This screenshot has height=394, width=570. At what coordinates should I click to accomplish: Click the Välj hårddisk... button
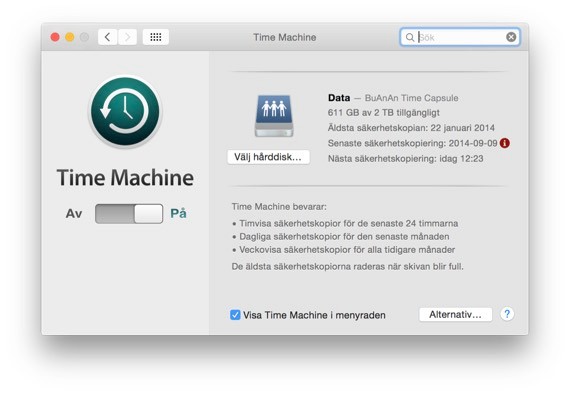click(x=268, y=157)
